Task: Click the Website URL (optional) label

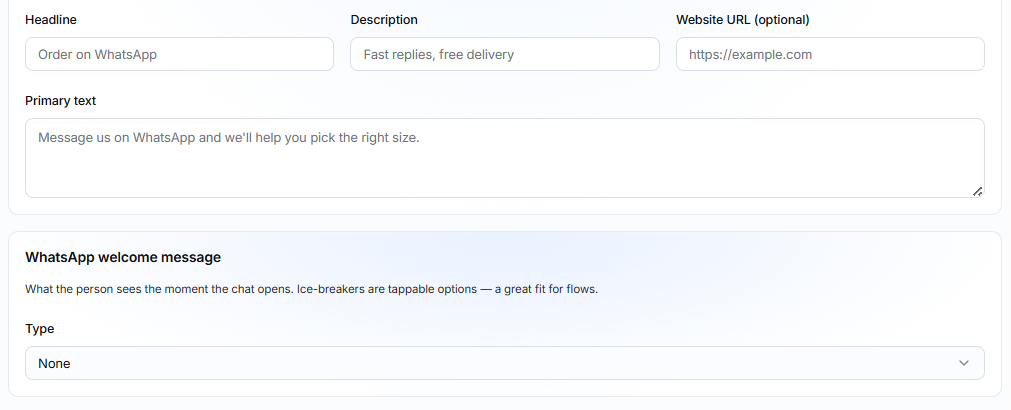Action: pos(743,20)
